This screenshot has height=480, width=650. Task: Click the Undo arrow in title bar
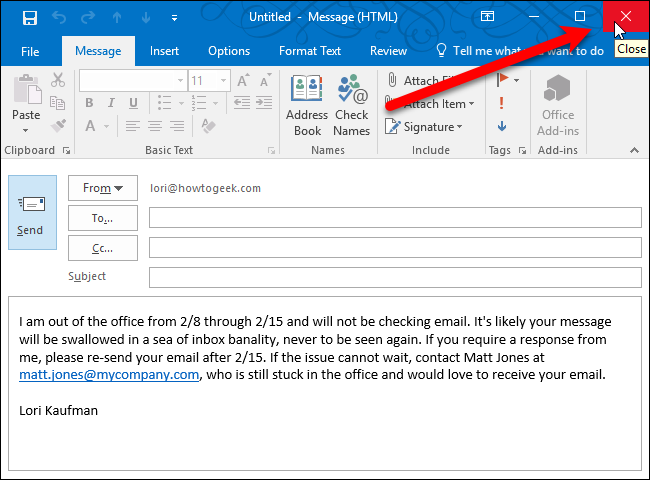(x=59, y=18)
